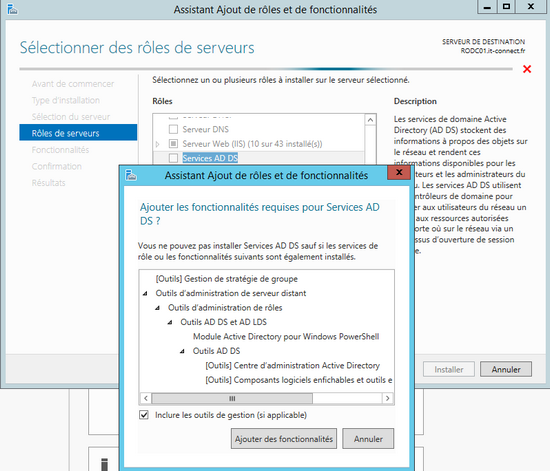Collapse the Outils AD DS node
The image size is (550, 471).
tap(182, 351)
